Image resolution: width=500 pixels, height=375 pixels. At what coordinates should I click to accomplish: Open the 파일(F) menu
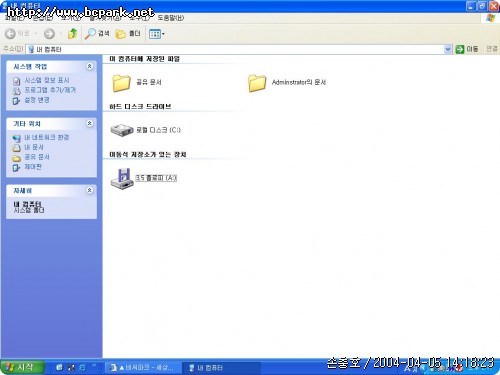(x=14, y=18)
